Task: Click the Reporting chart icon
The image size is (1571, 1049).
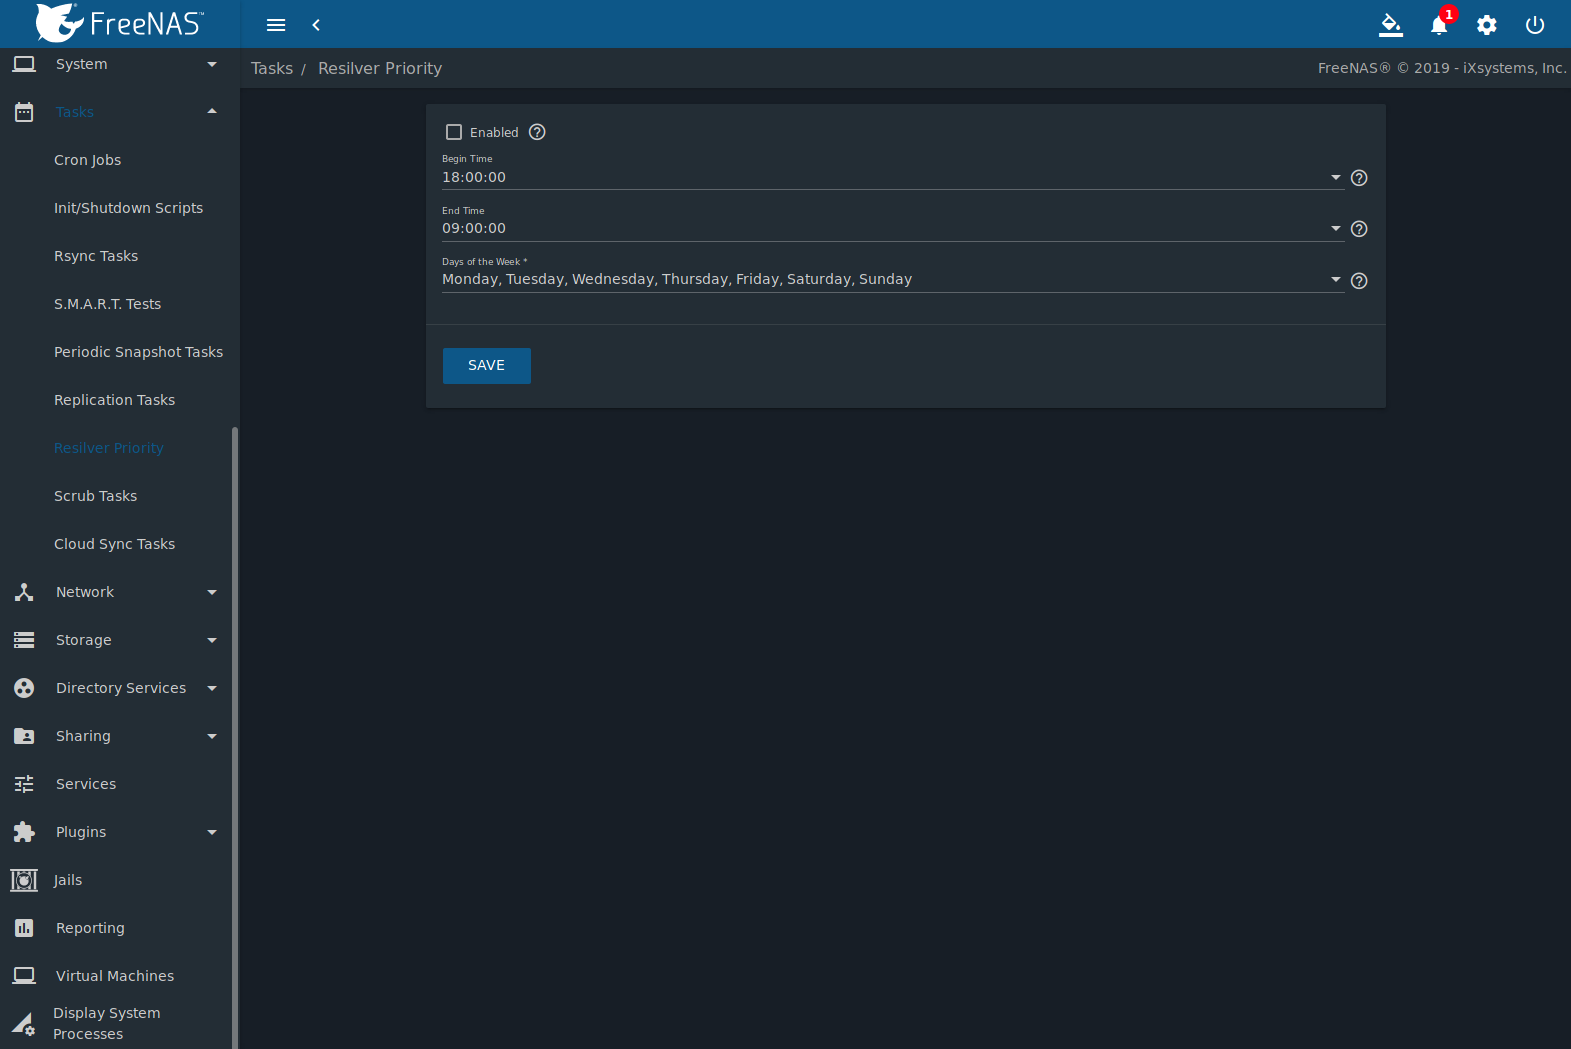Action: tap(24, 928)
